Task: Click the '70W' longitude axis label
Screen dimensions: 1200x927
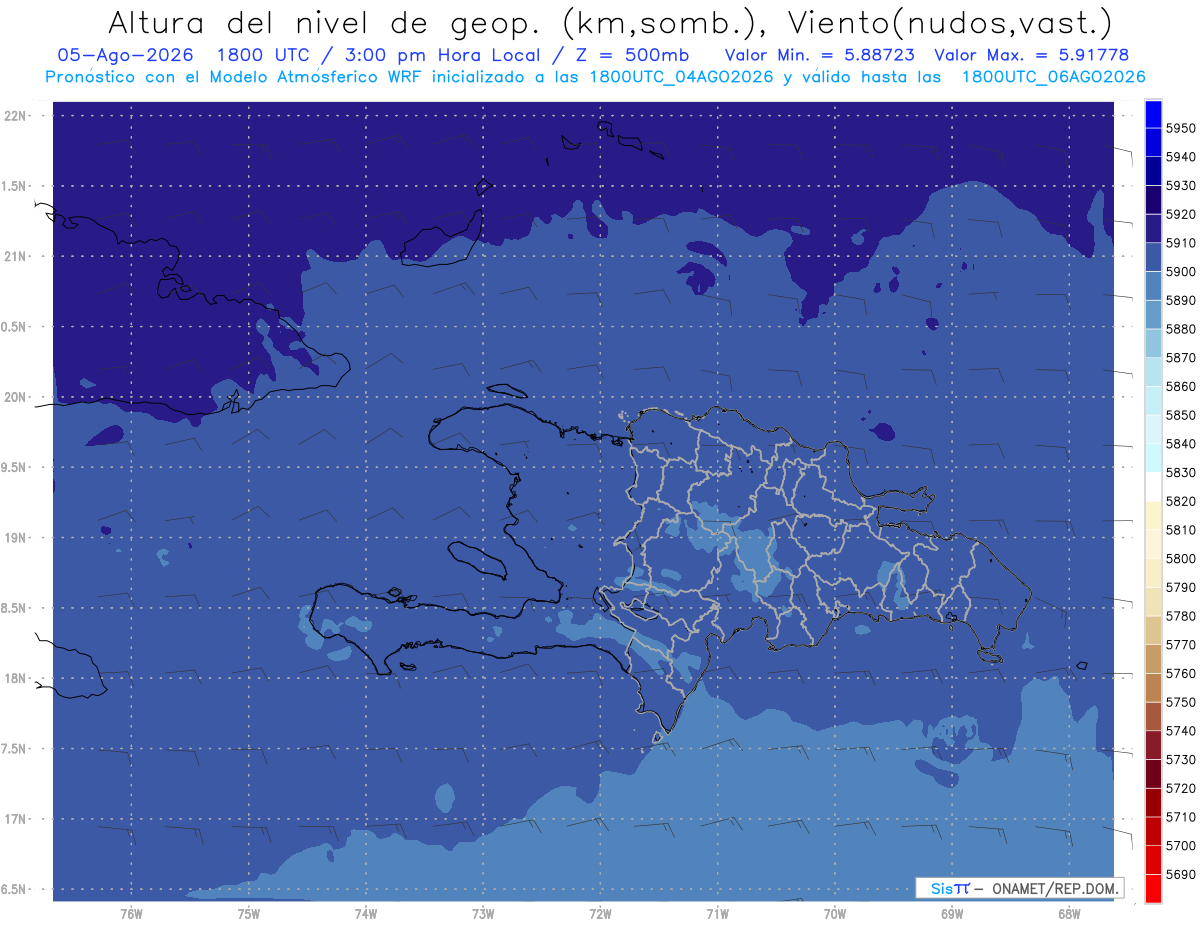Action: click(x=835, y=913)
